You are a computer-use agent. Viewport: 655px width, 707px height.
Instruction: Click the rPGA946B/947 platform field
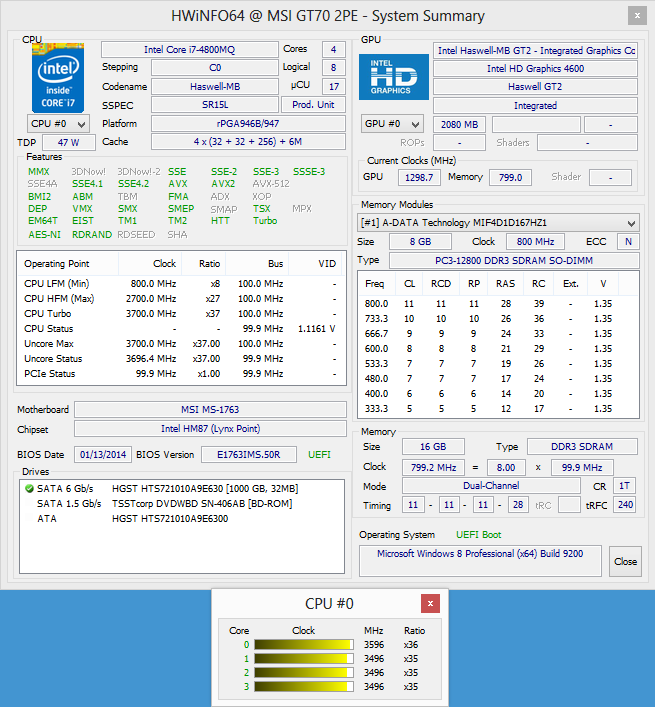[248, 124]
